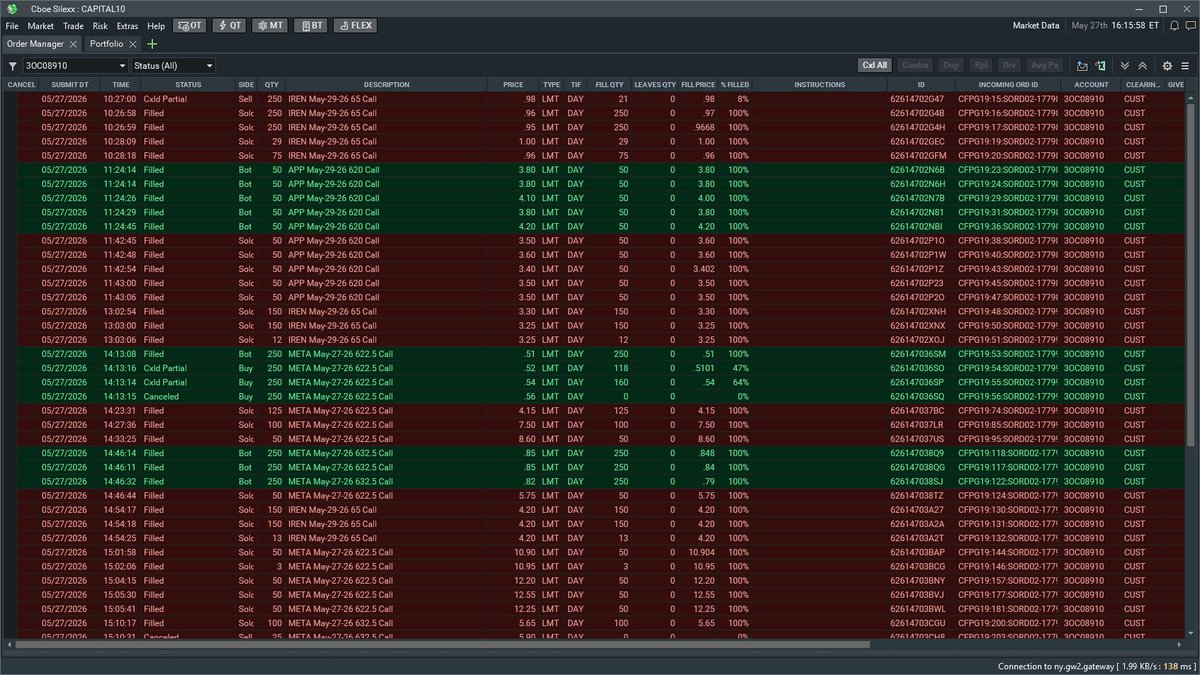This screenshot has width=1200, height=675.
Task: Open the Help menu
Action: coord(156,25)
